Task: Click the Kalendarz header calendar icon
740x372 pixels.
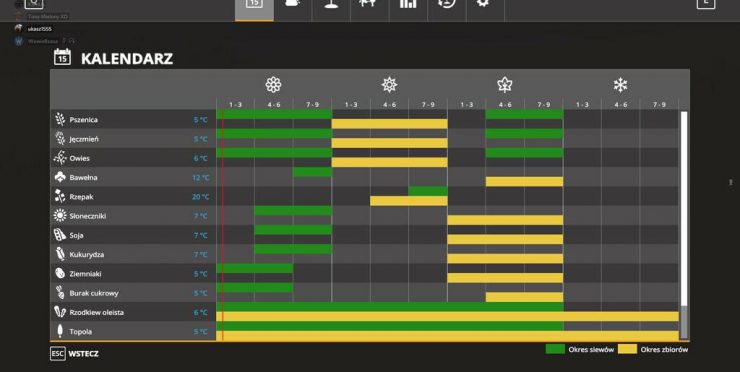Action: click(62, 57)
